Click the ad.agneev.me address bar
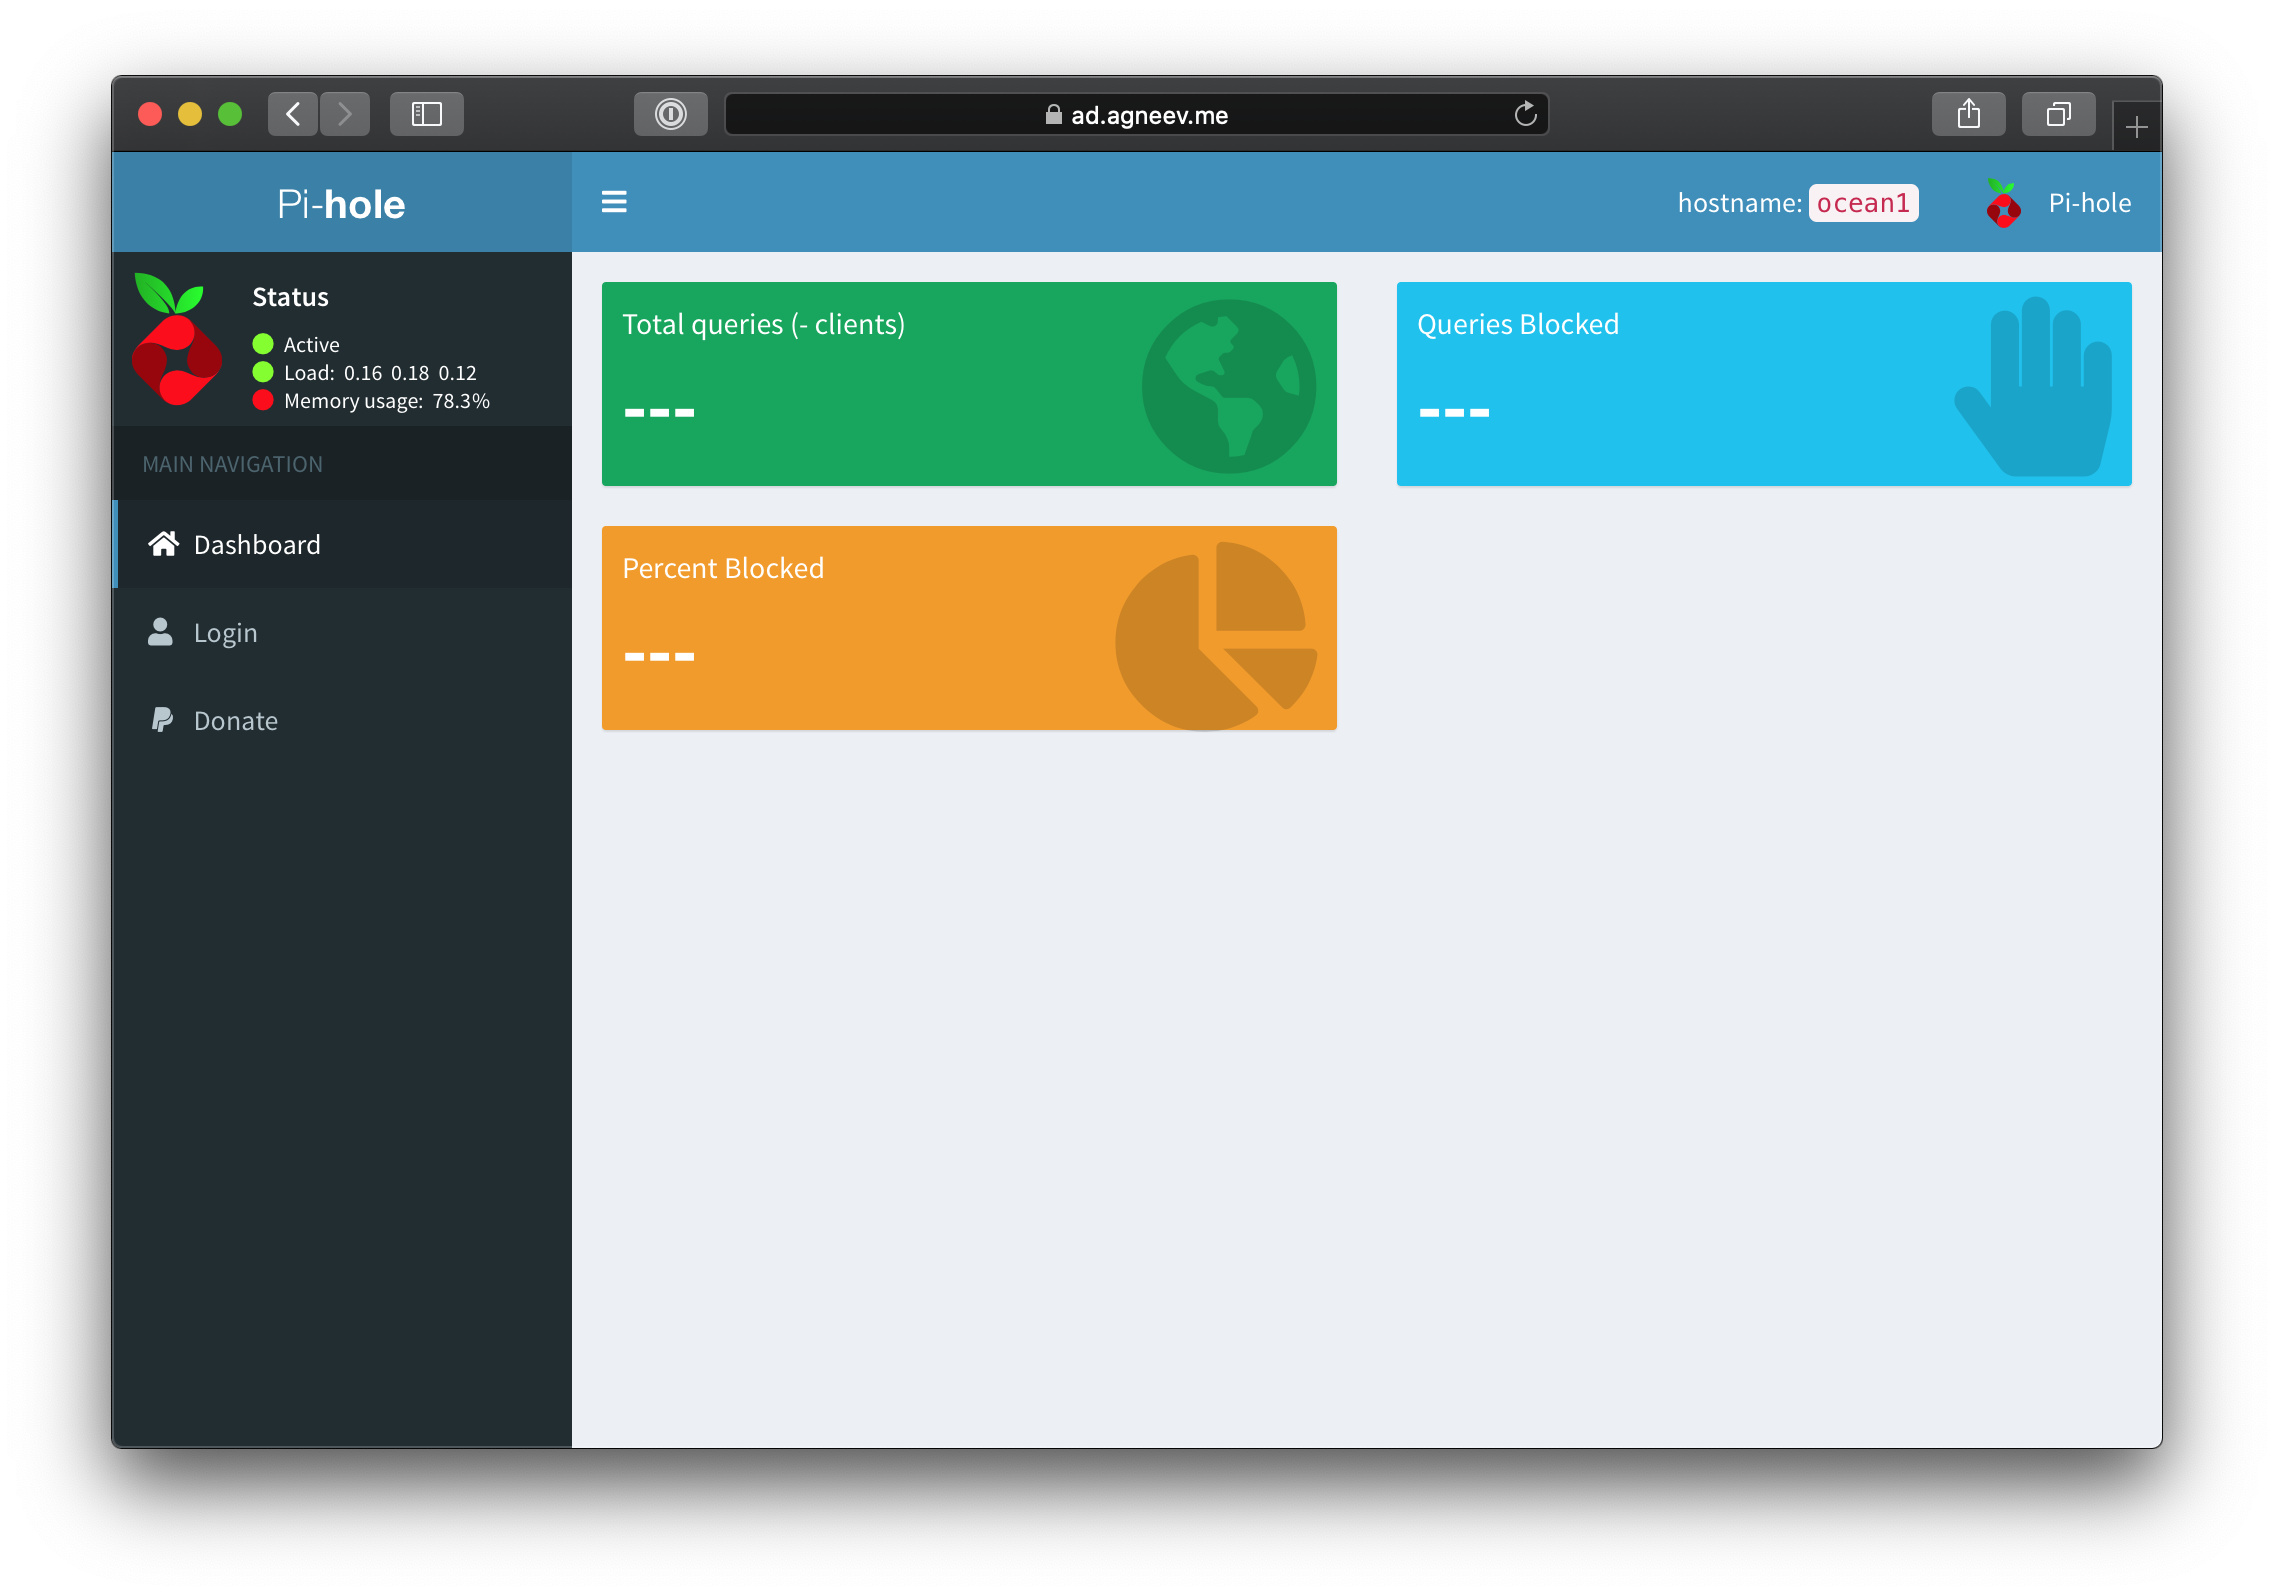 click(1137, 114)
